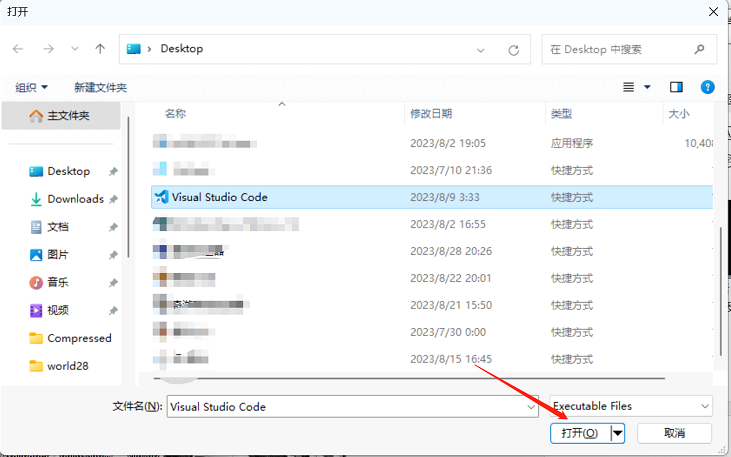Select the file dated 2023/8/2 16:55

(x=432, y=224)
